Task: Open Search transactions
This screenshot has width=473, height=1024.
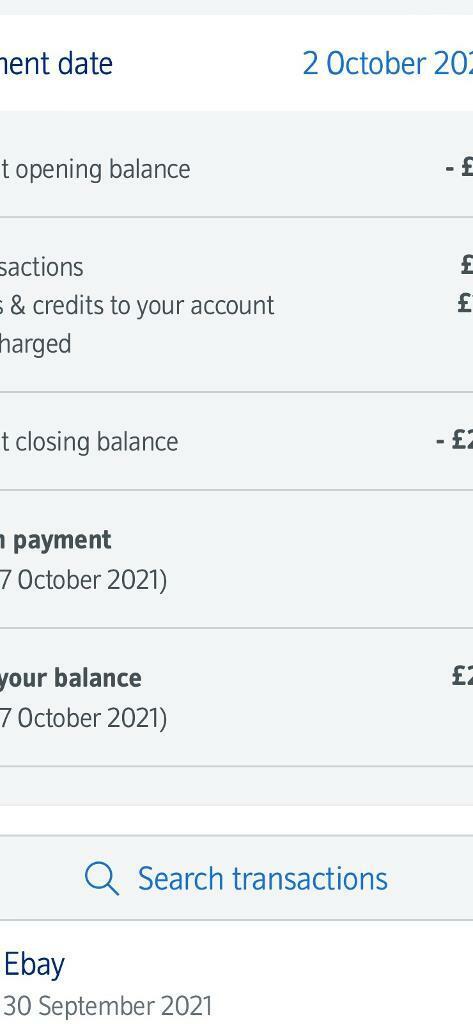Action: (236, 878)
